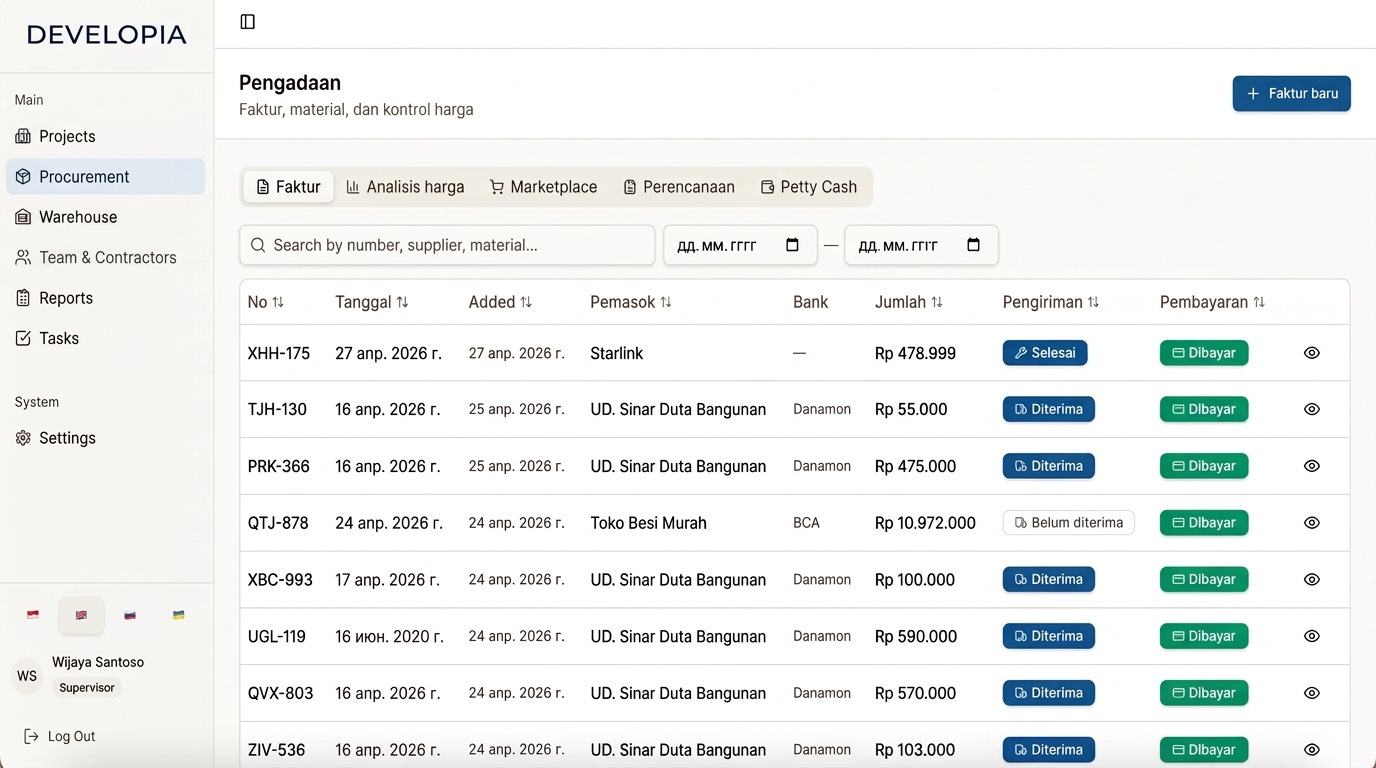Sort invoices by Tanggal
The width and height of the screenshot is (1376, 768).
pos(372,302)
